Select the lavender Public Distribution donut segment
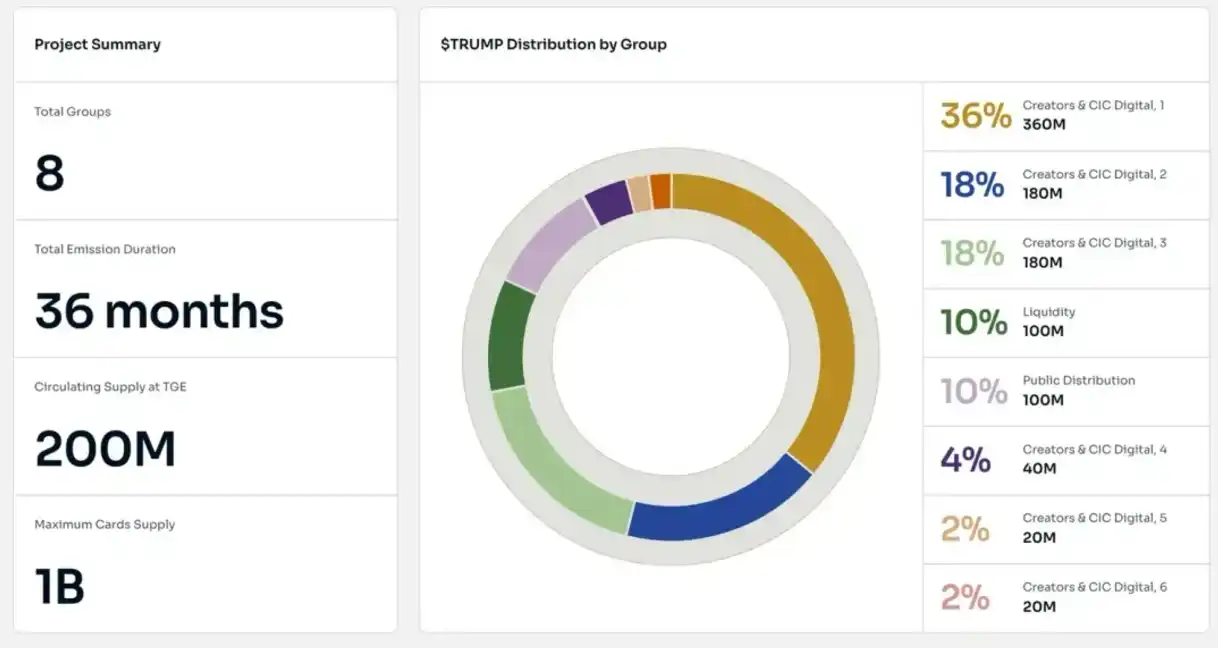Image resolution: width=1218 pixels, height=648 pixels. pyautogui.click(x=550, y=241)
